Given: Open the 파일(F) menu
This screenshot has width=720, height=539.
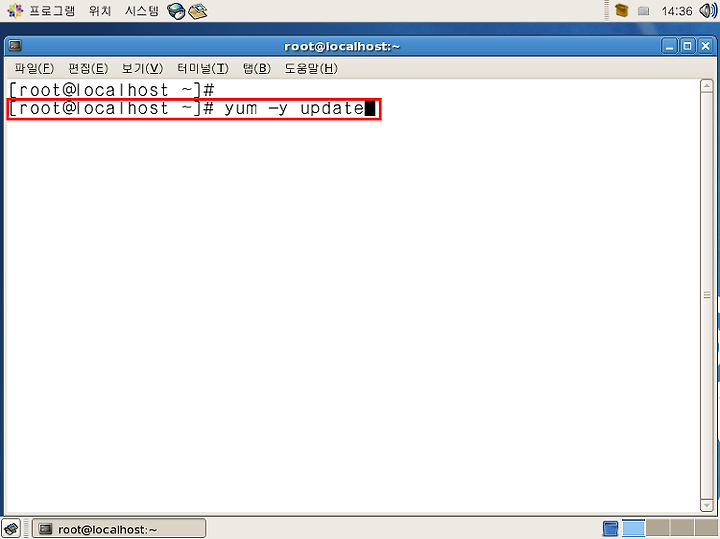Looking at the screenshot, I should (x=34, y=68).
